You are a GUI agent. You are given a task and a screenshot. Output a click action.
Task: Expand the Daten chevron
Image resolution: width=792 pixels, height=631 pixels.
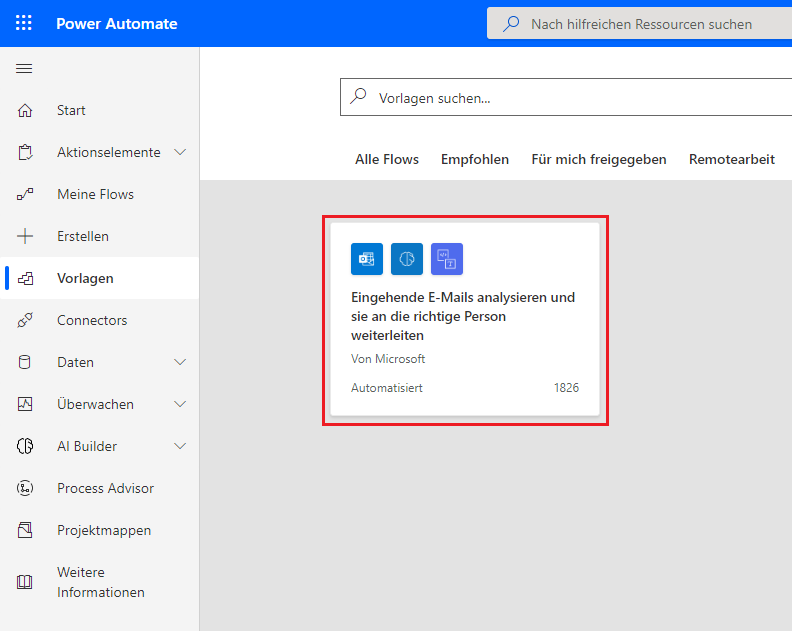[180, 362]
